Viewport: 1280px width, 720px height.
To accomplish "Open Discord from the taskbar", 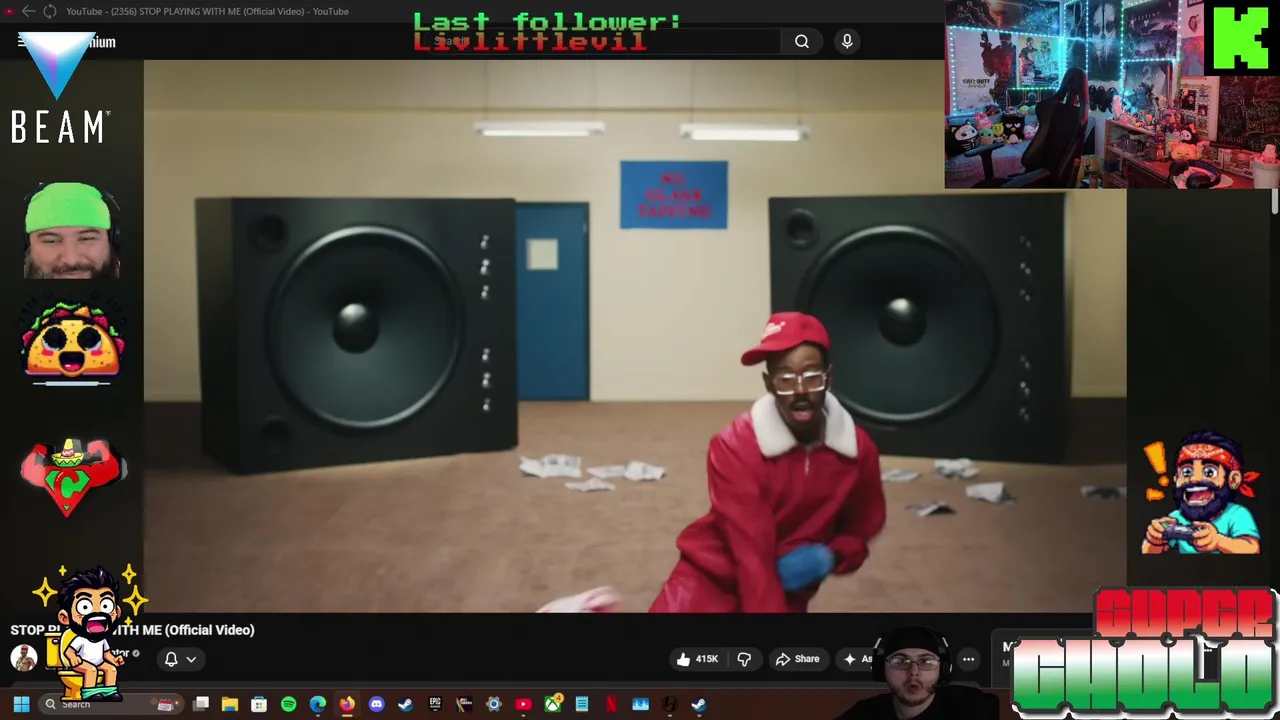I will (376, 704).
